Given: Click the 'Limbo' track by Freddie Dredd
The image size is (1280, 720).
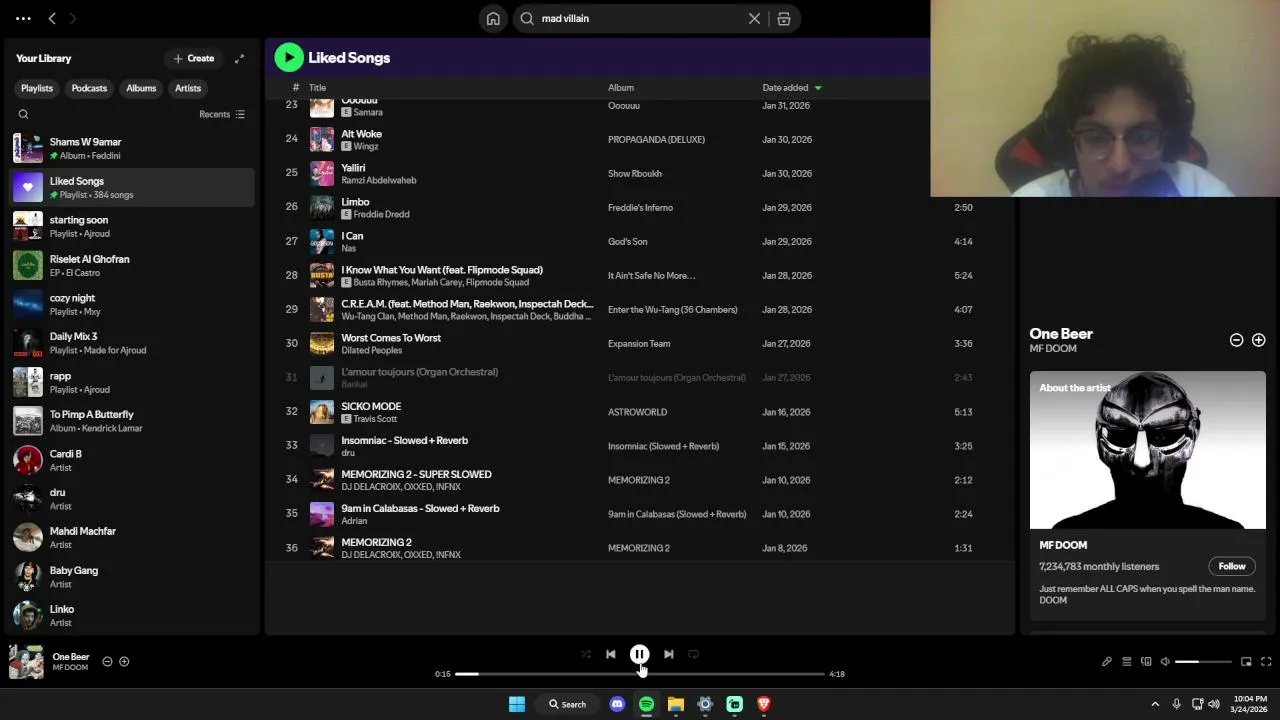Looking at the screenshot, I should click(x=355, y=202).
